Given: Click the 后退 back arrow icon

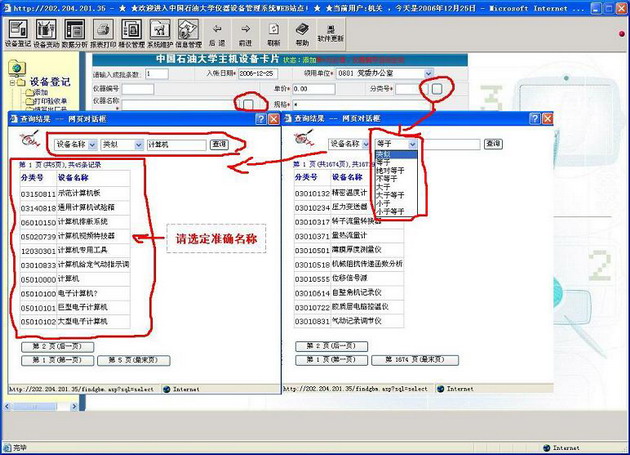Looking at the screenshot, I should tap(217, 35).
